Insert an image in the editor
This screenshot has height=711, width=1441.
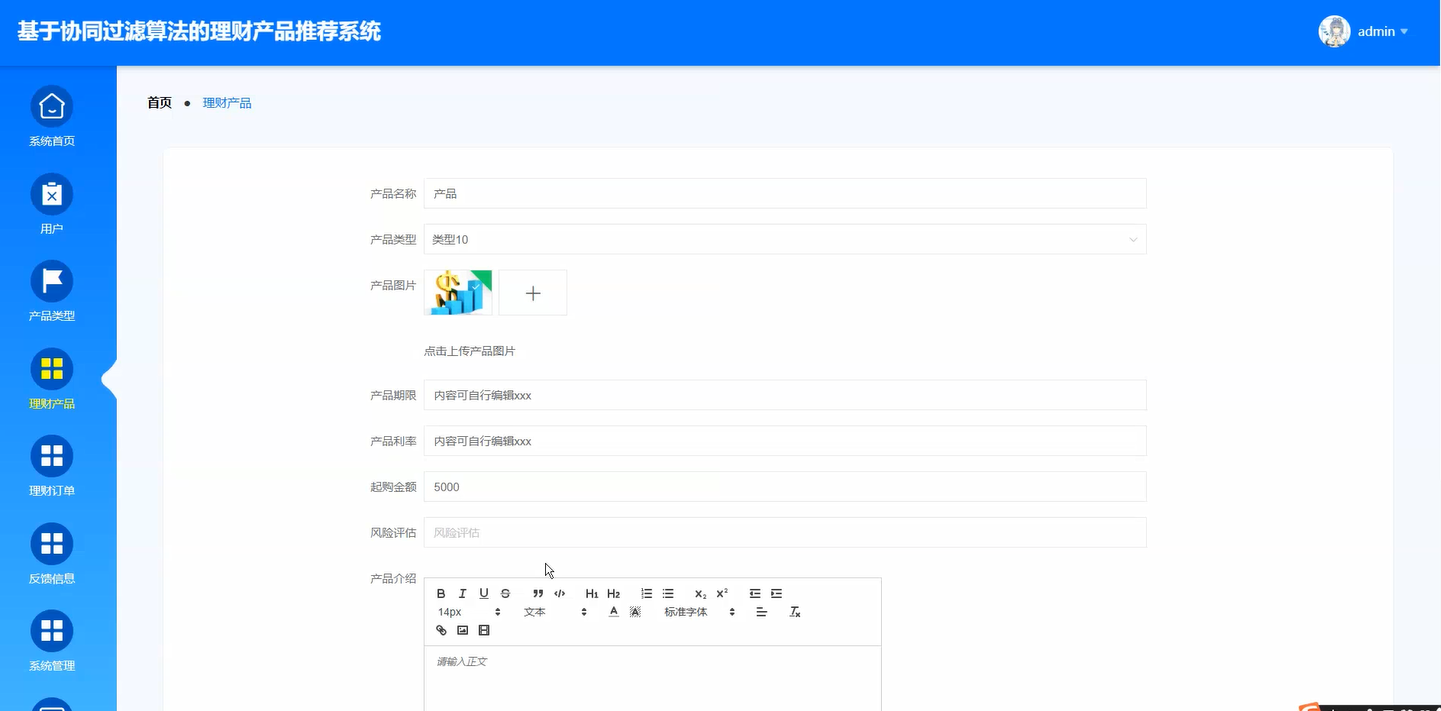[462, 630]
